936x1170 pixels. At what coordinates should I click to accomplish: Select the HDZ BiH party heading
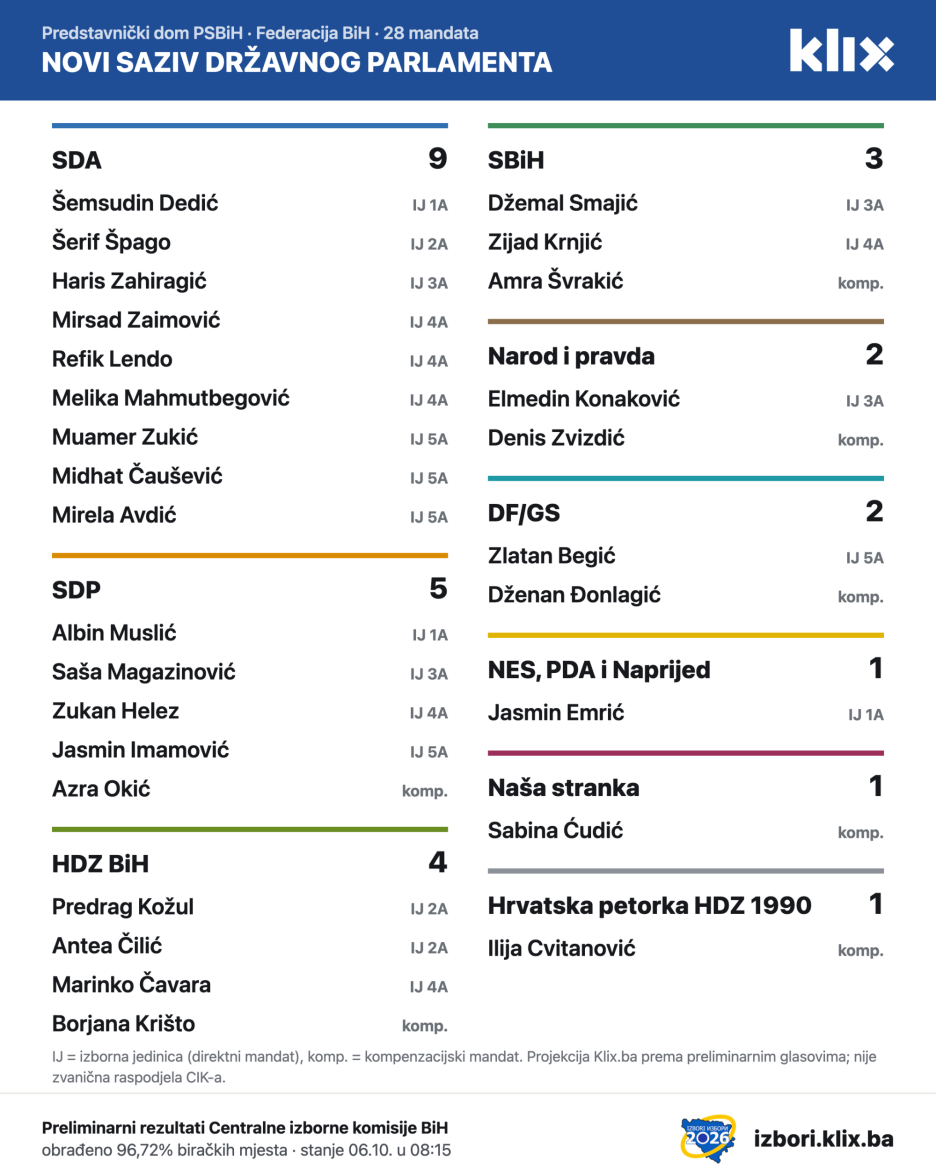click(x=101, y=864)
